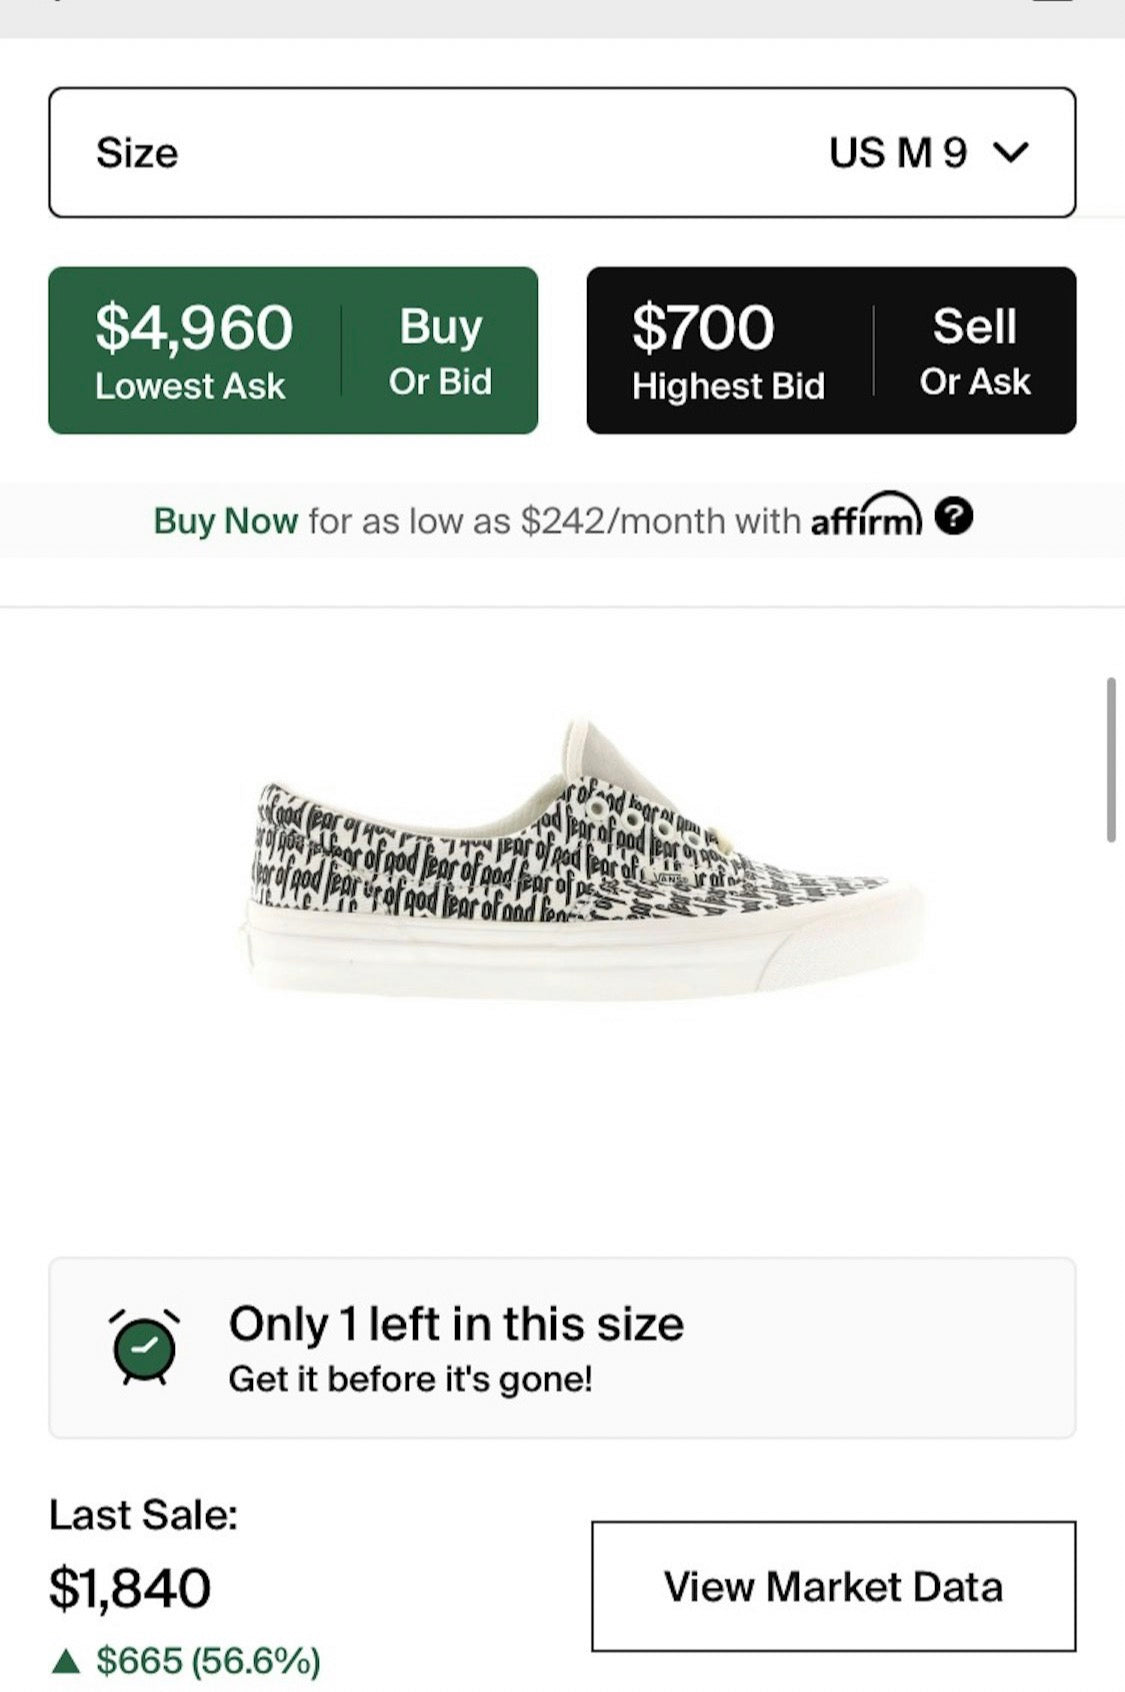Tap the Only 1 left in this size notice

coord(456,1324)
